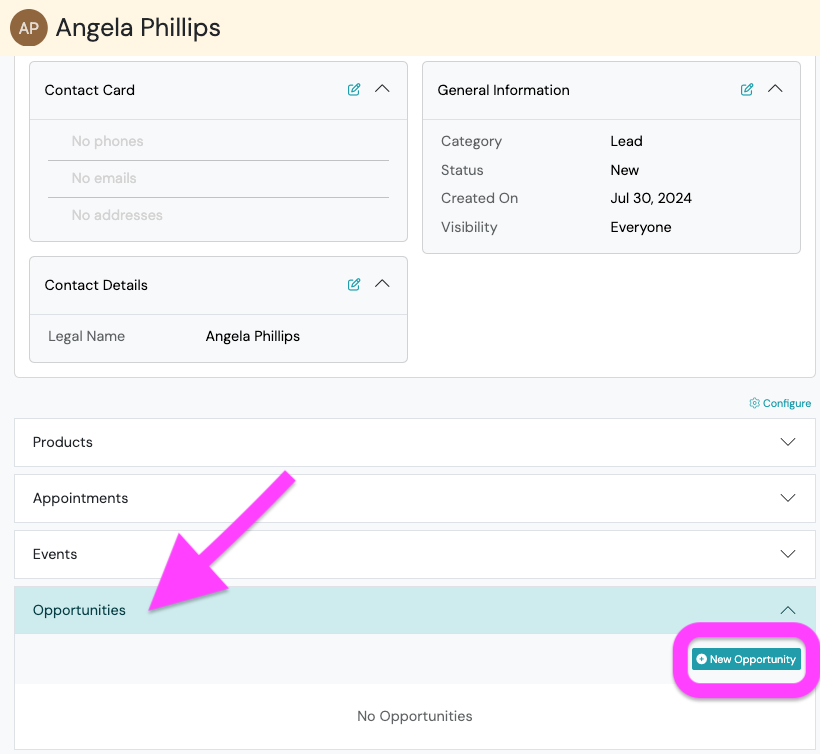
Task: Click the Products section header
Action: pos(415,442)
